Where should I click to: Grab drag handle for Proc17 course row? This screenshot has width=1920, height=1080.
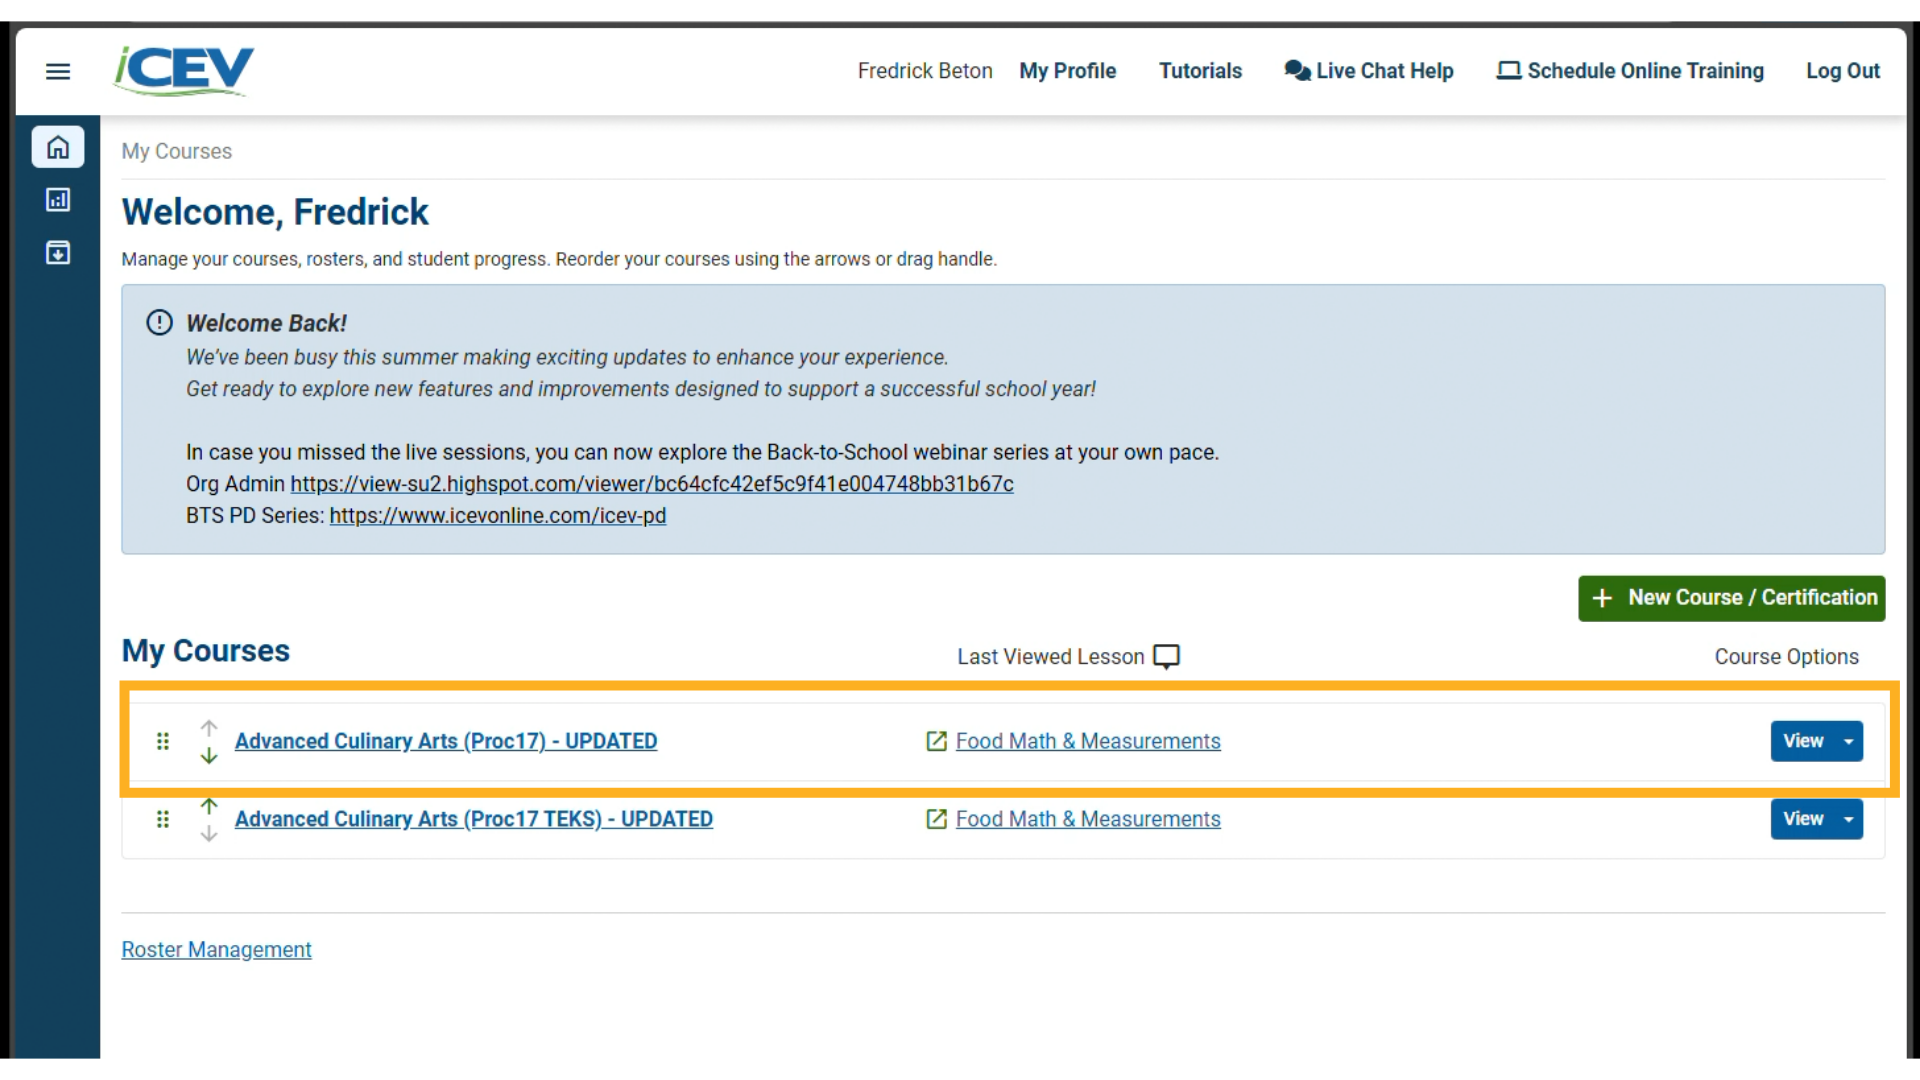[163, 741]
